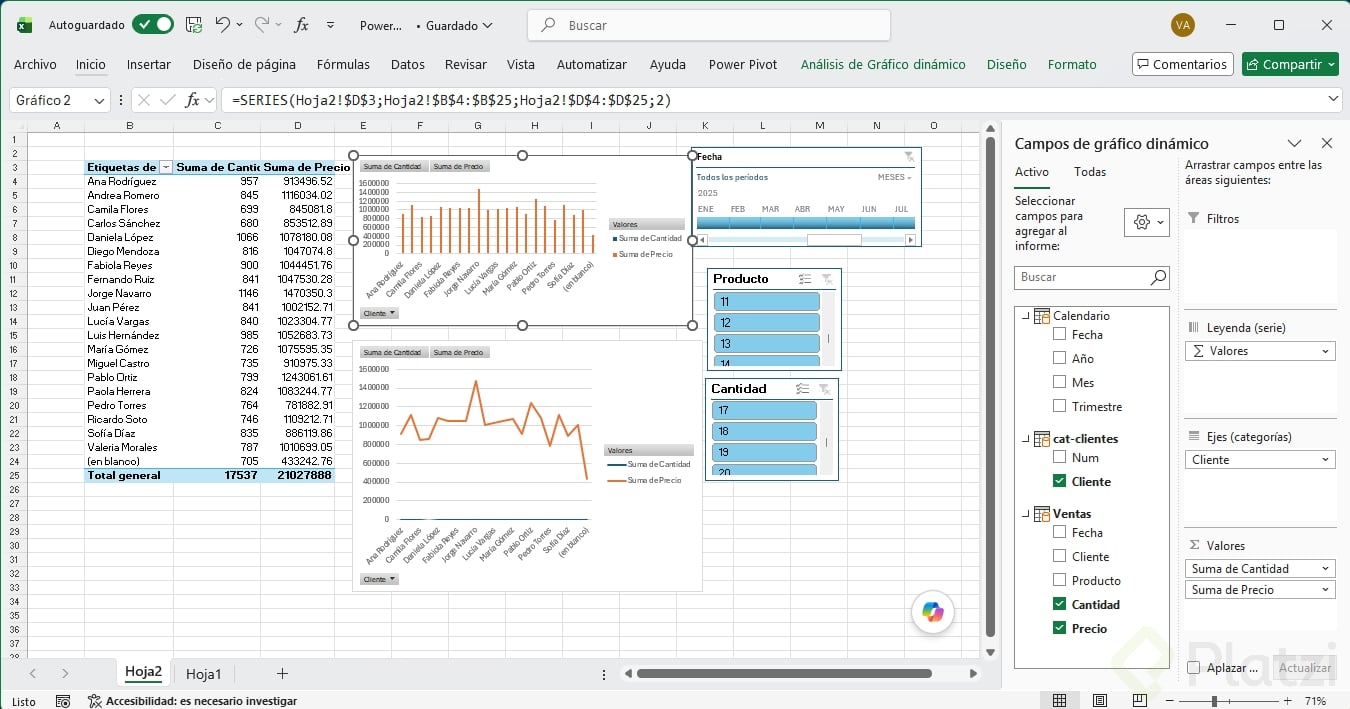Click the Undo arrow icon
This screenshot has width=1350, height=709.
point(223,25)
